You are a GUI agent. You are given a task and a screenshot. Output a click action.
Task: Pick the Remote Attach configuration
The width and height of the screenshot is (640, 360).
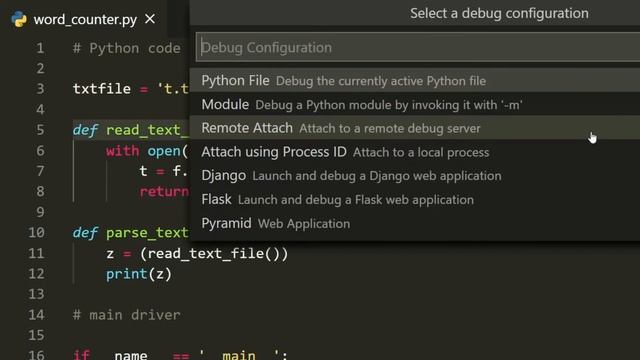[x=415, y=128]
